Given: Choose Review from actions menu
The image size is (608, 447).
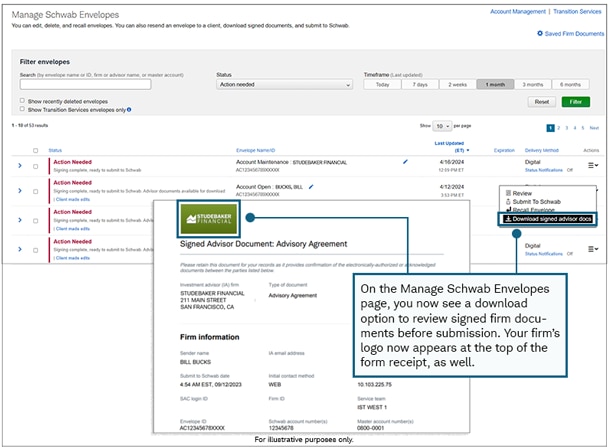Looking at the screenshot, I should (x=519, y=193).
